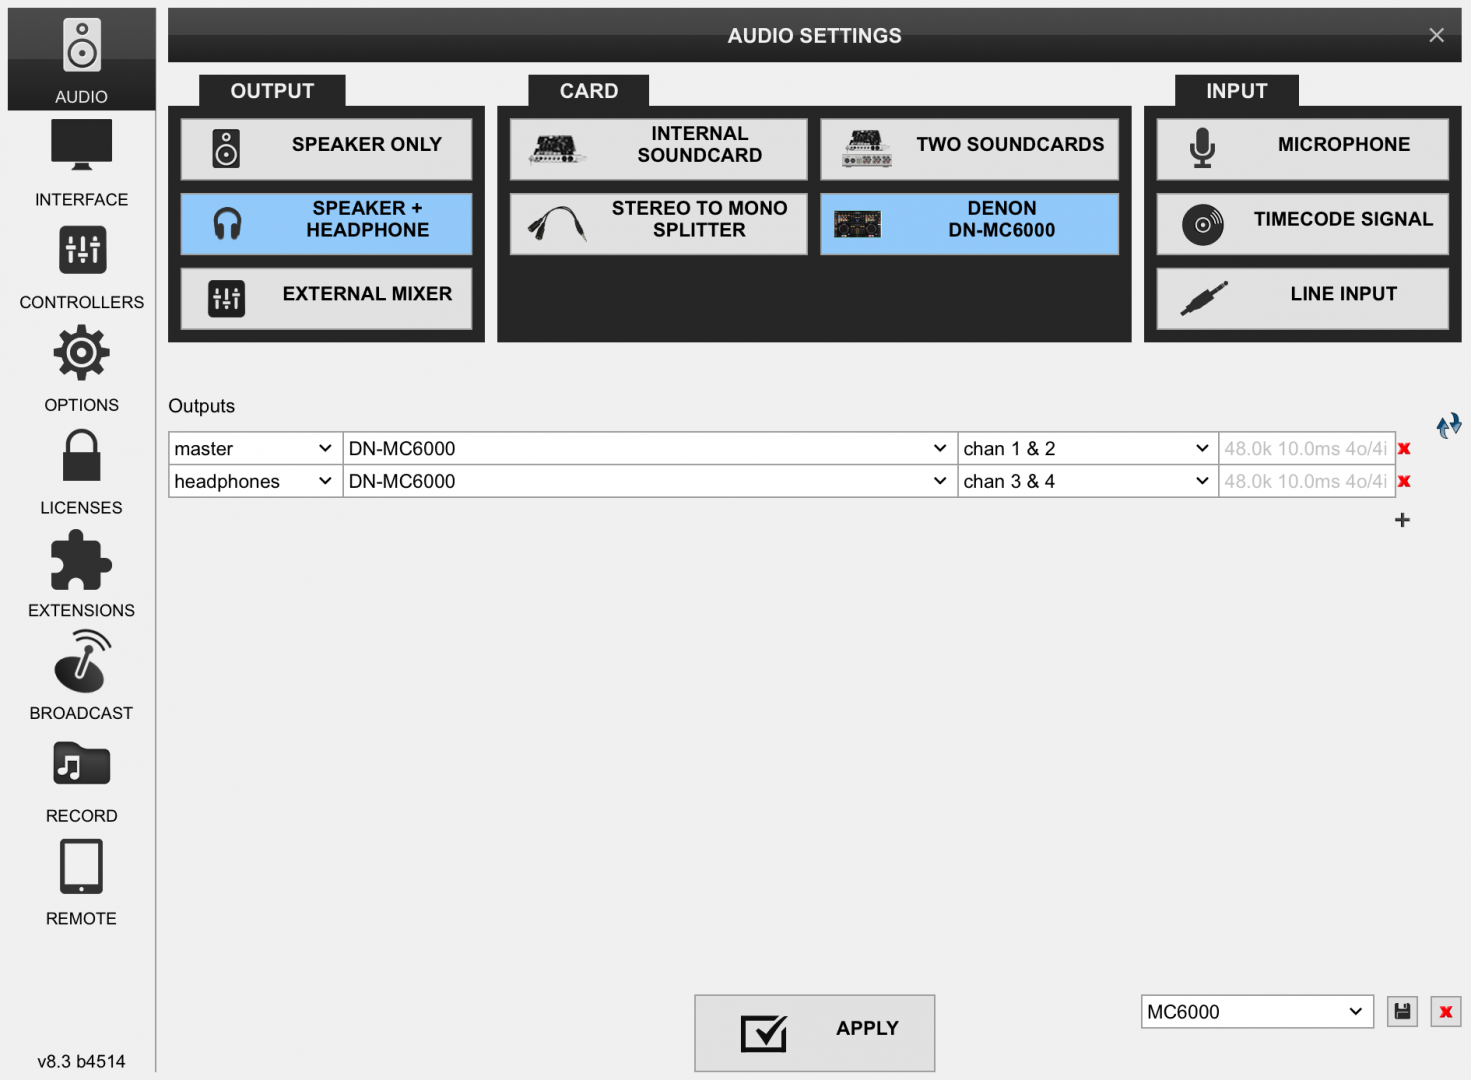Open the Remote tablet page
The image size is (1471, 1080).
81,883
